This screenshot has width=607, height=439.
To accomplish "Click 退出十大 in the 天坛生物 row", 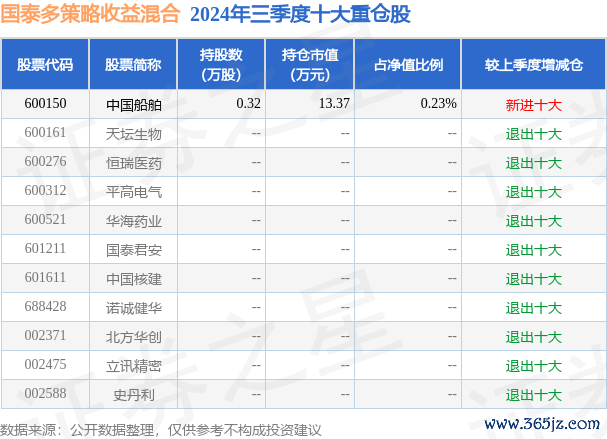I will coord(533,134).
